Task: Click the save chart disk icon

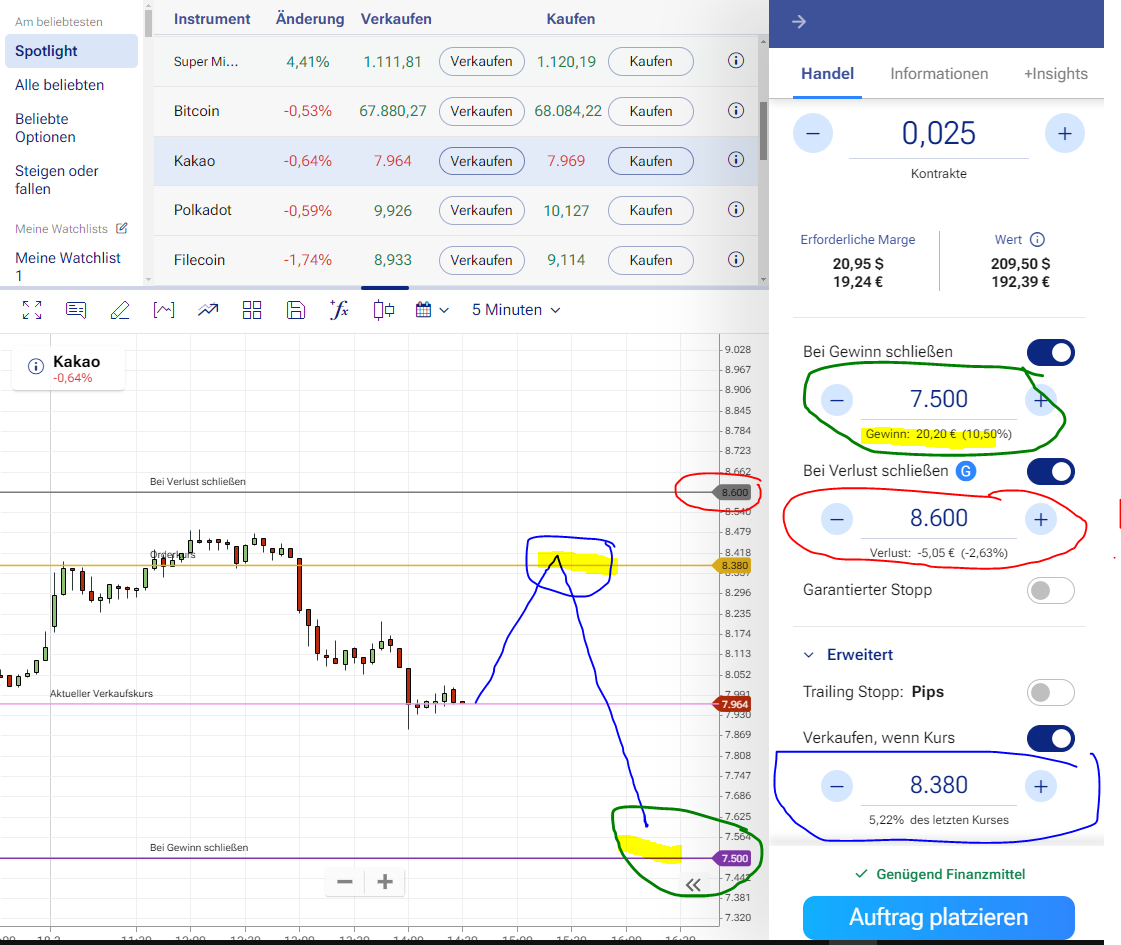Action: coord(295,310)
